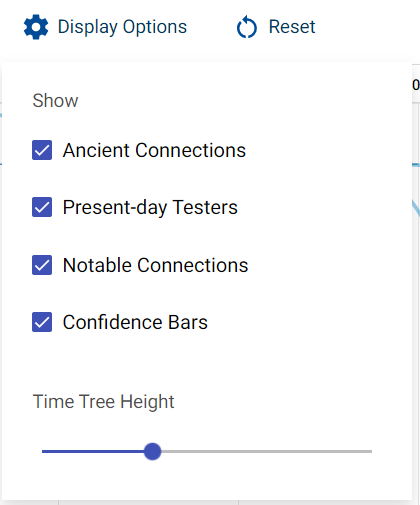Image resolution: width=420 pixels, height=505 pixels.
Task: Click the blue filled slider track portion
Action: (x=93, y=452)
